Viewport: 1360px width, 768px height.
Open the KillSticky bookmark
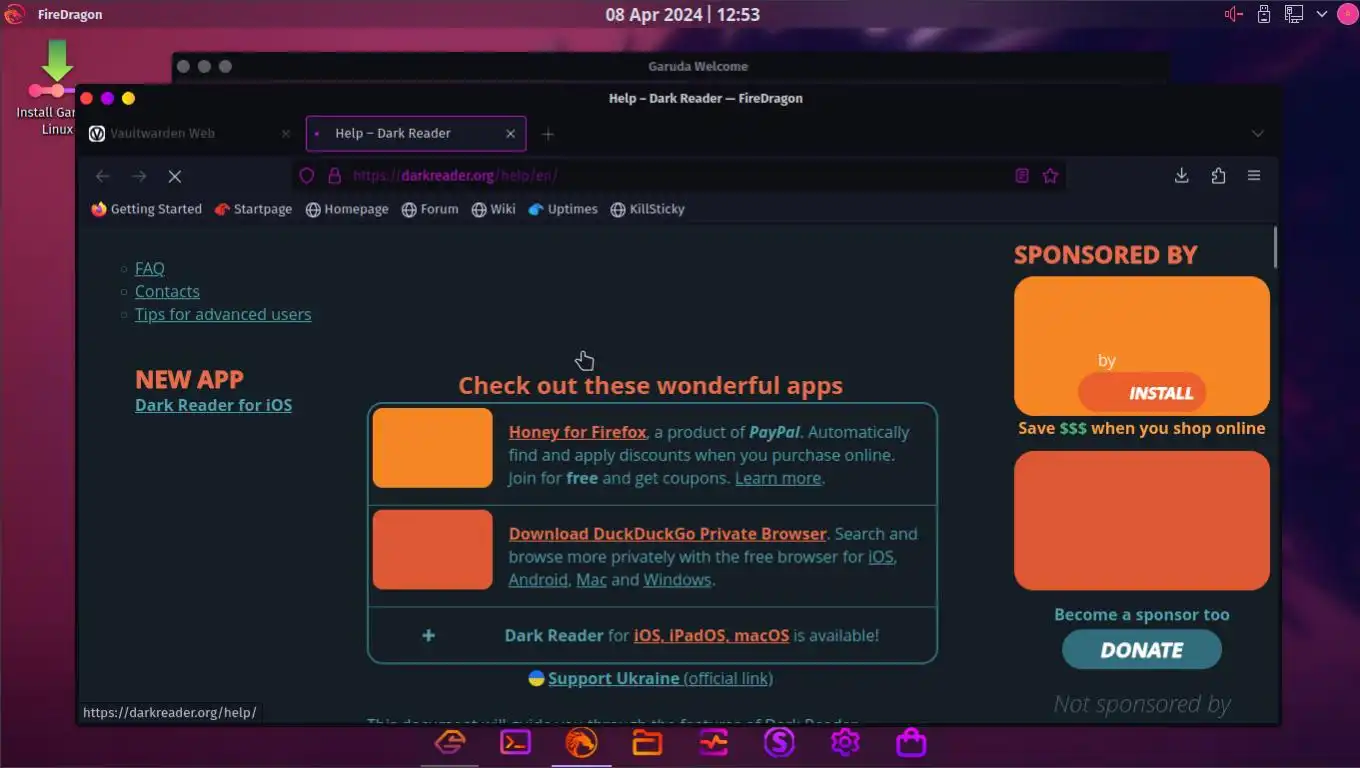[x=648, y=209]
